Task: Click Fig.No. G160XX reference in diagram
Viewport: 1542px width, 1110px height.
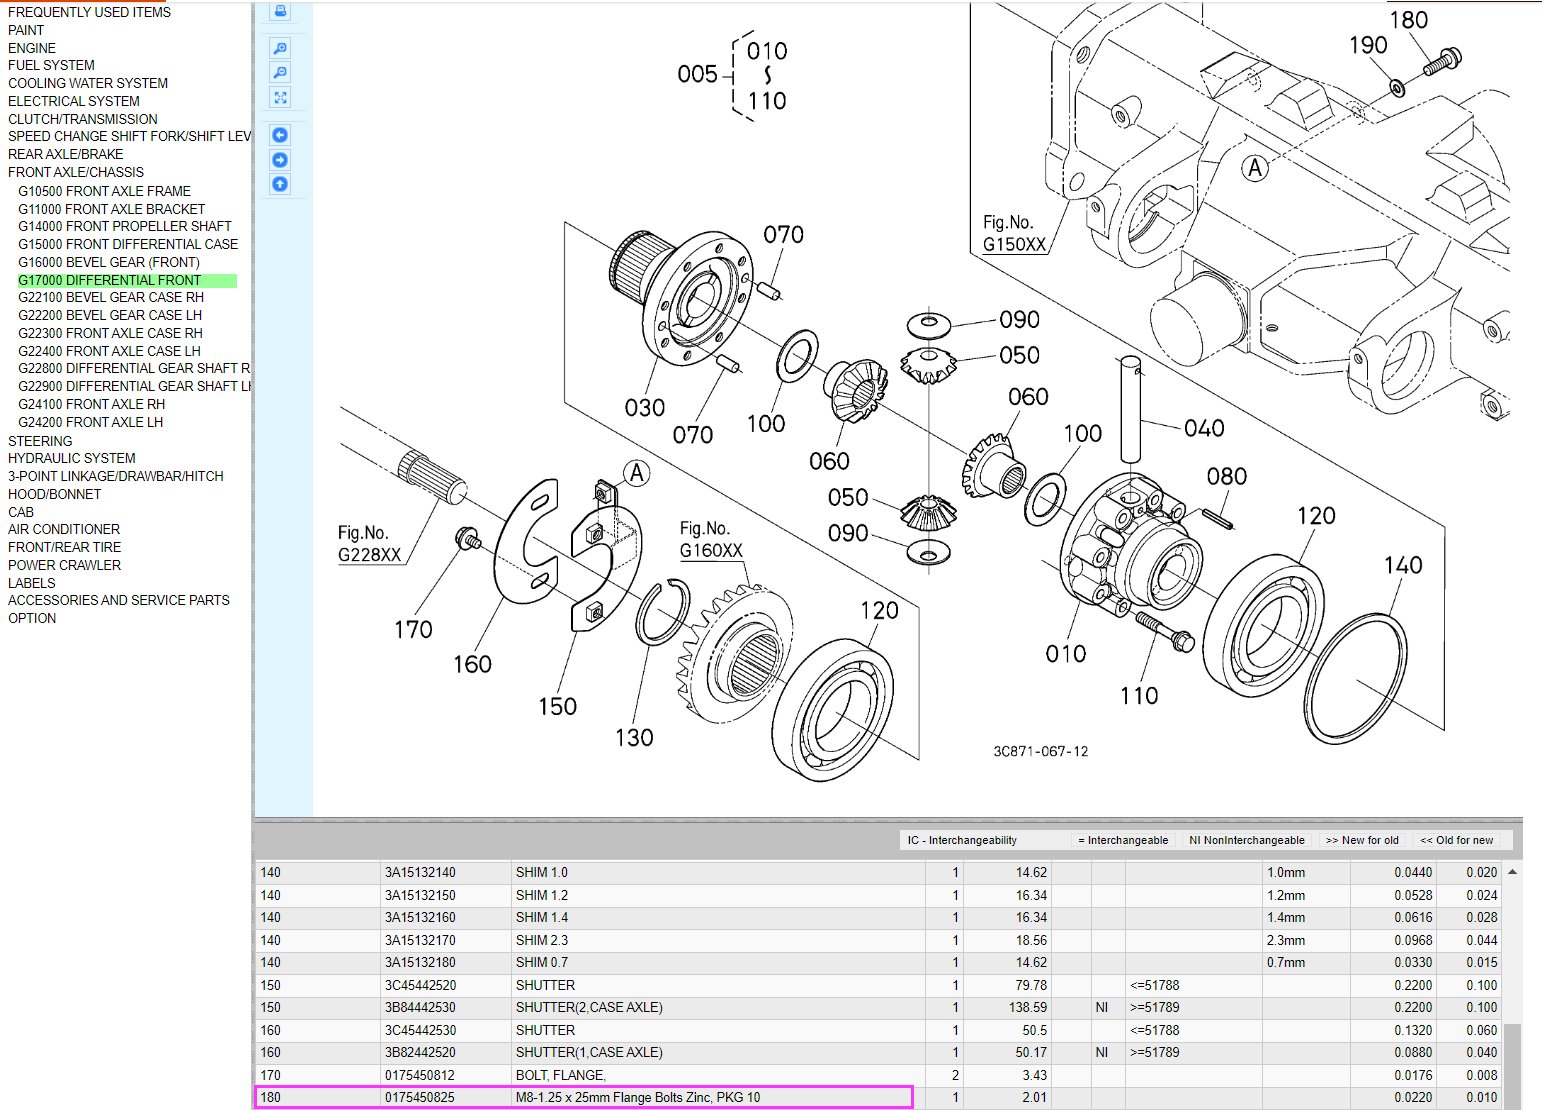Action: coord(711,540)
